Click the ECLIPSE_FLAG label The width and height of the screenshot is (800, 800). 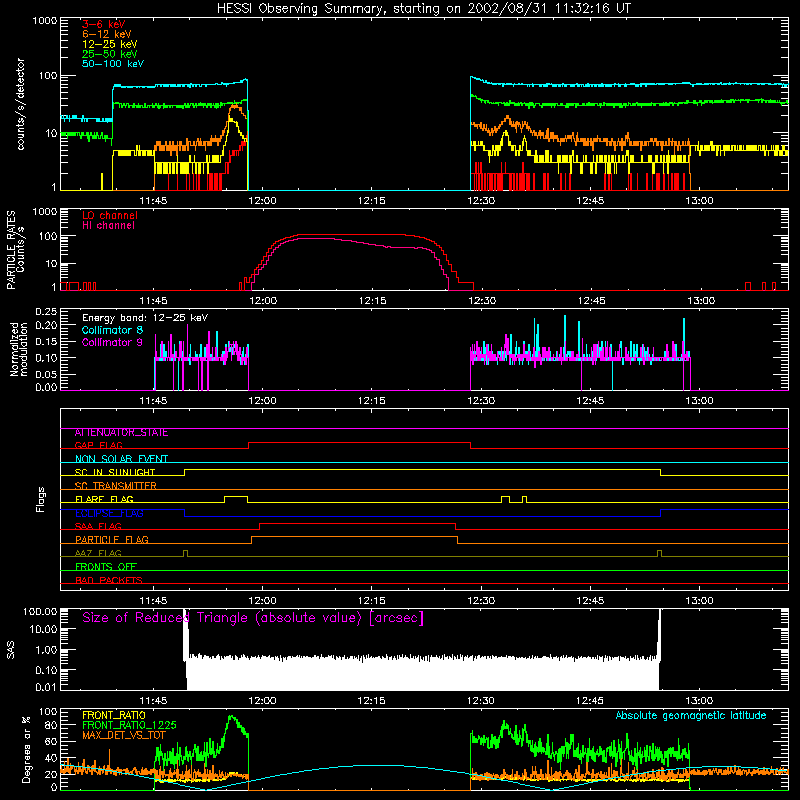pyautogui.click(x=109, y=513)
